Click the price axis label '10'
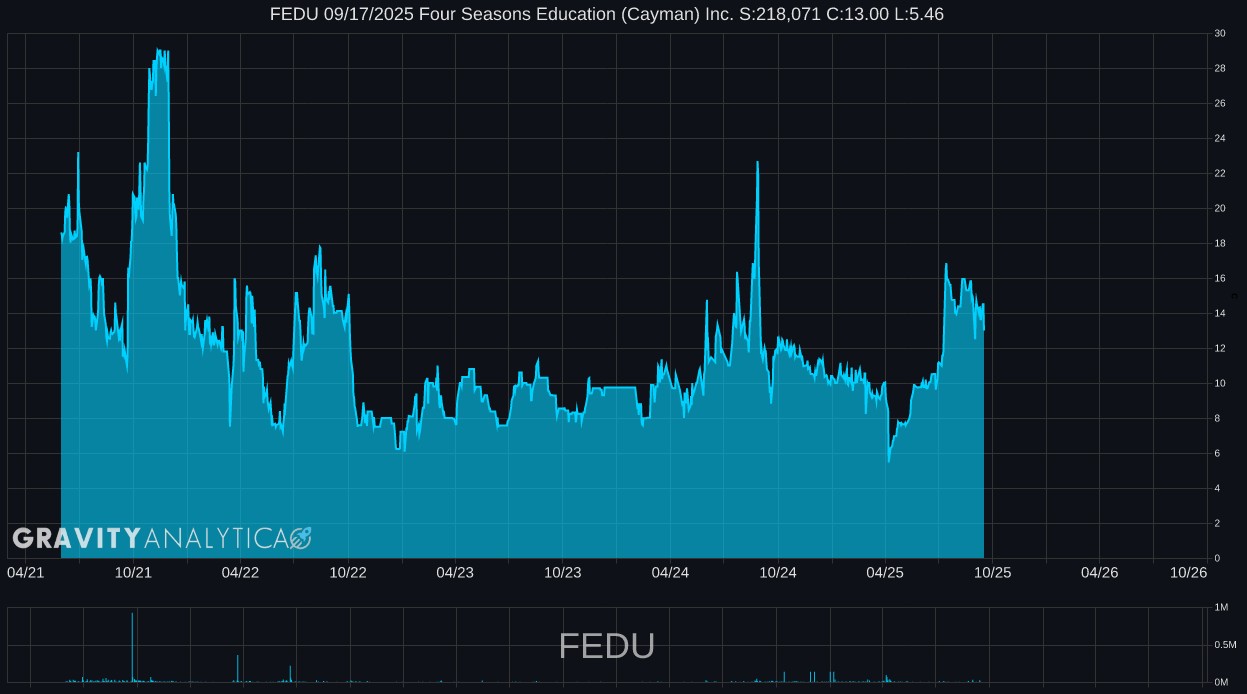The width and height of the screenshot is (1247, 694). [1220, 383]
